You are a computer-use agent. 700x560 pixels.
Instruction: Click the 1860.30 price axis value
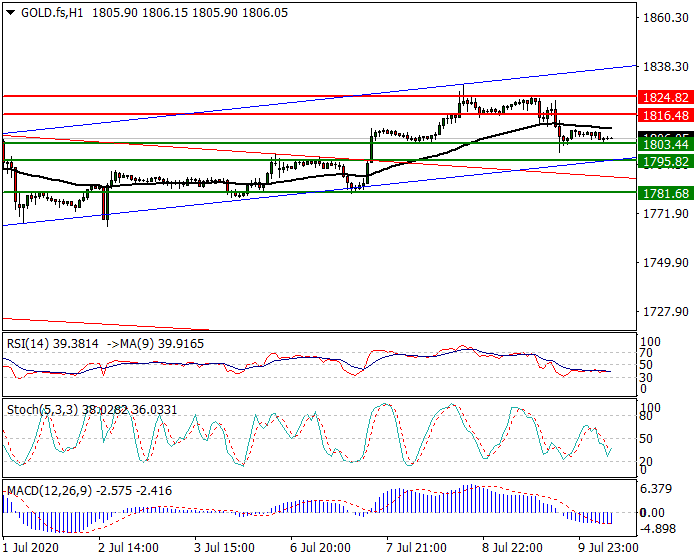point(665,18)
